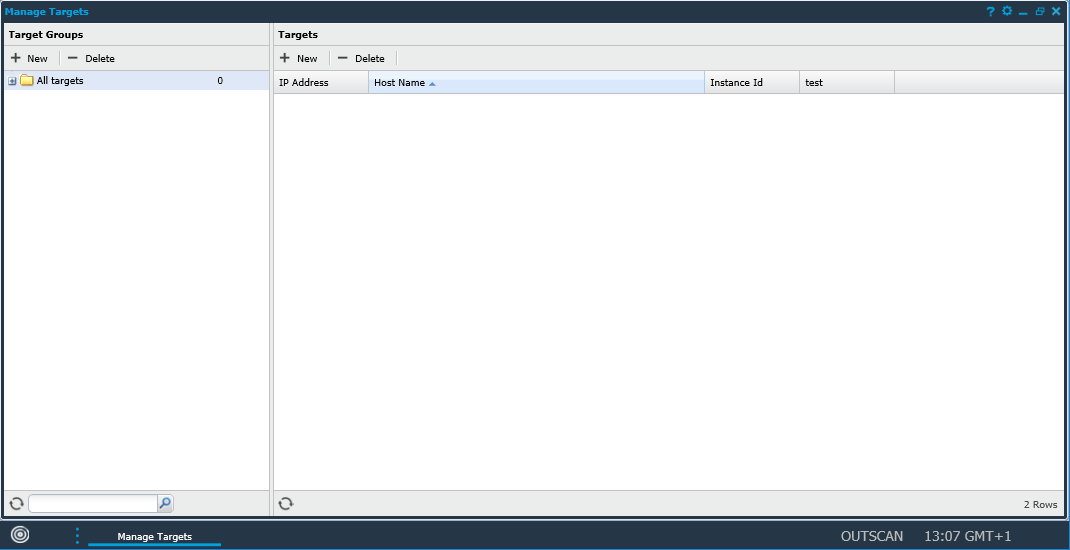1070x550 pixels.
Task: Open help via the question mark icon
Action: click(990, 11)
